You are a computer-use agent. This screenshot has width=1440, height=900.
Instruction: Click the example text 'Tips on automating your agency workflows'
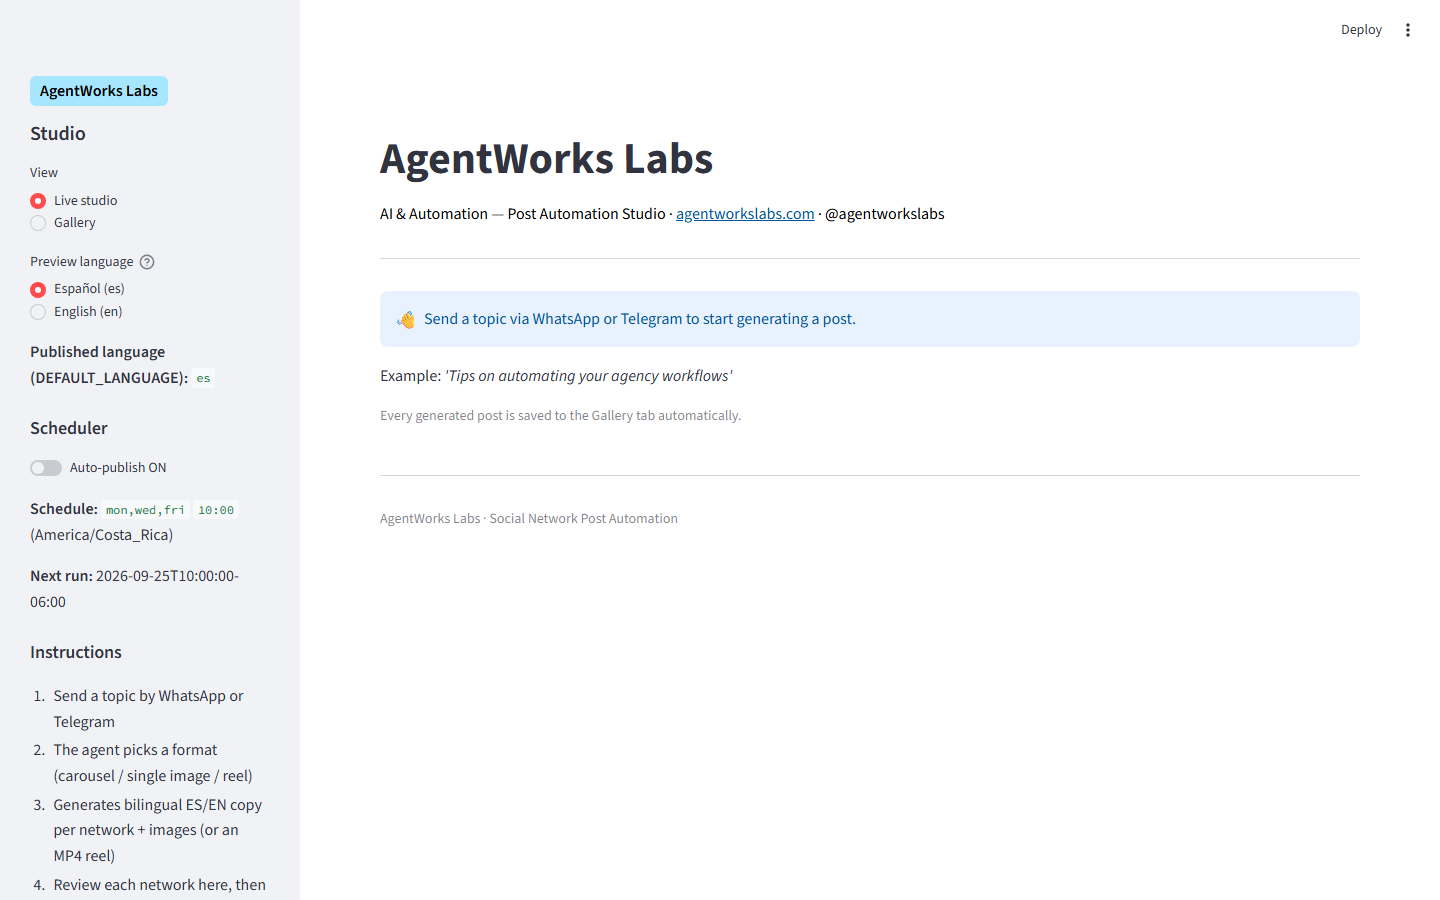click(589, 376)
